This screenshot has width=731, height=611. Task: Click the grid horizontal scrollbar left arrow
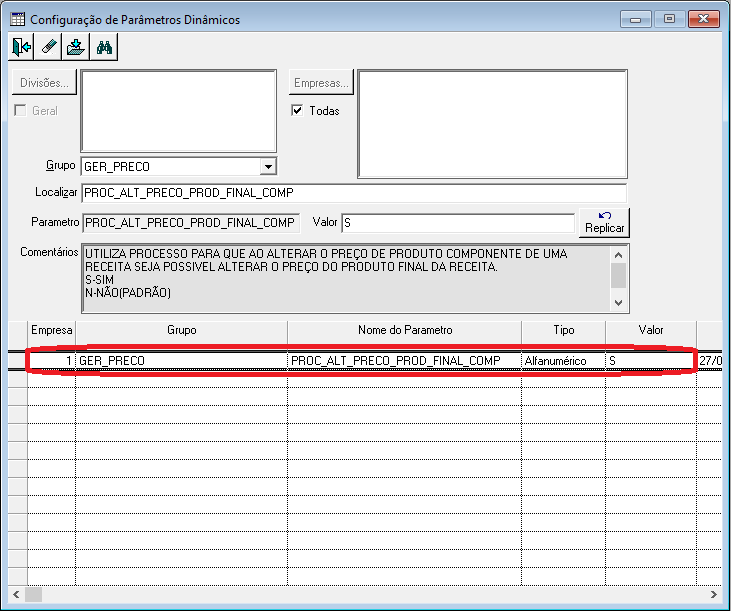point(16,594)
